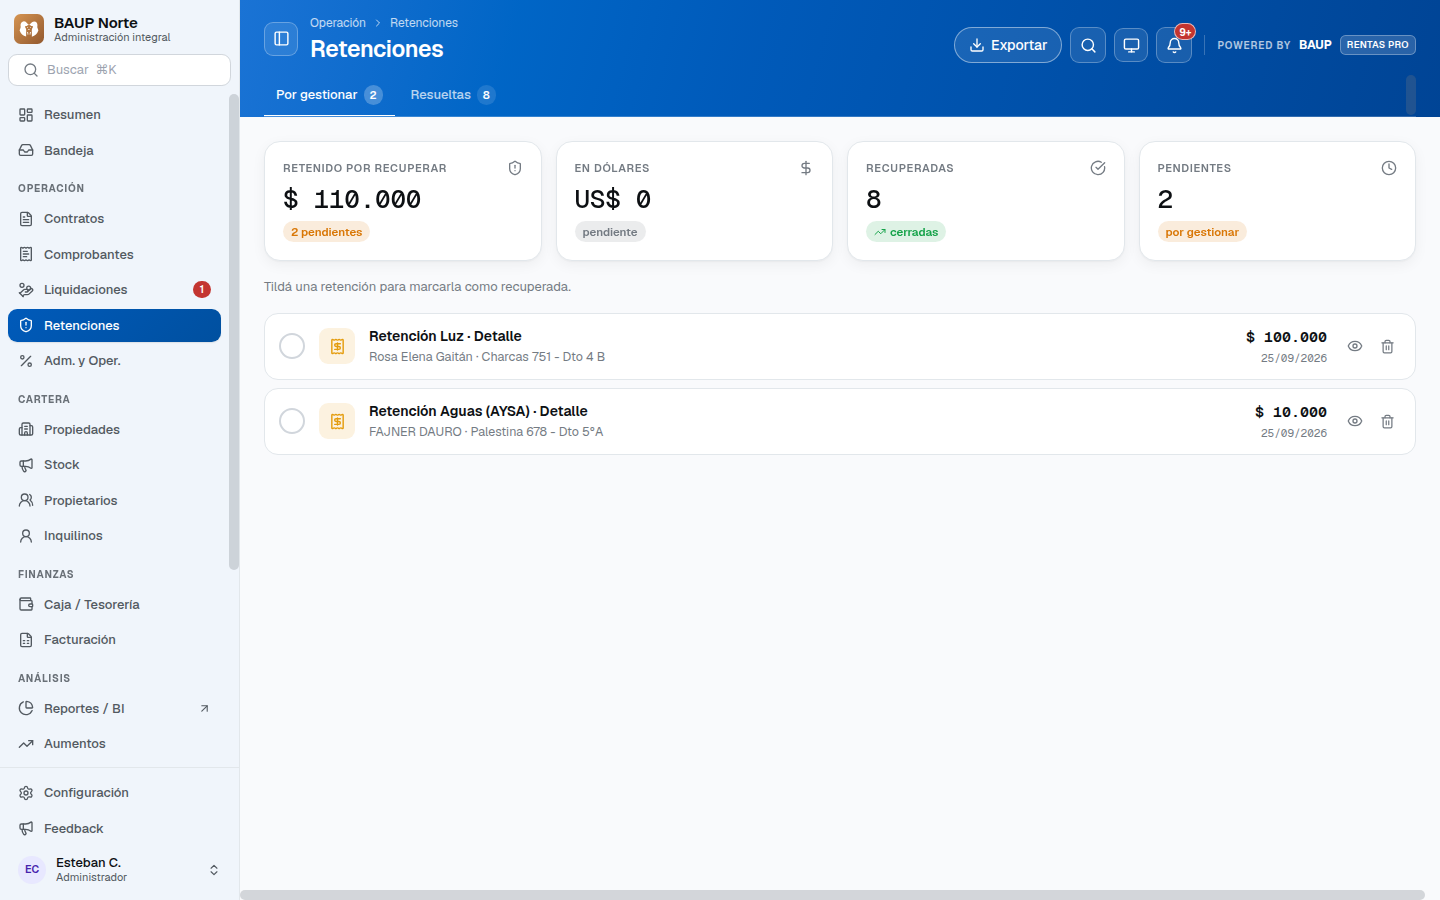The height and width of the screenshot is (900, 1440).
Task: Open Inquilinos in sidebar
Action: point(114,536)
